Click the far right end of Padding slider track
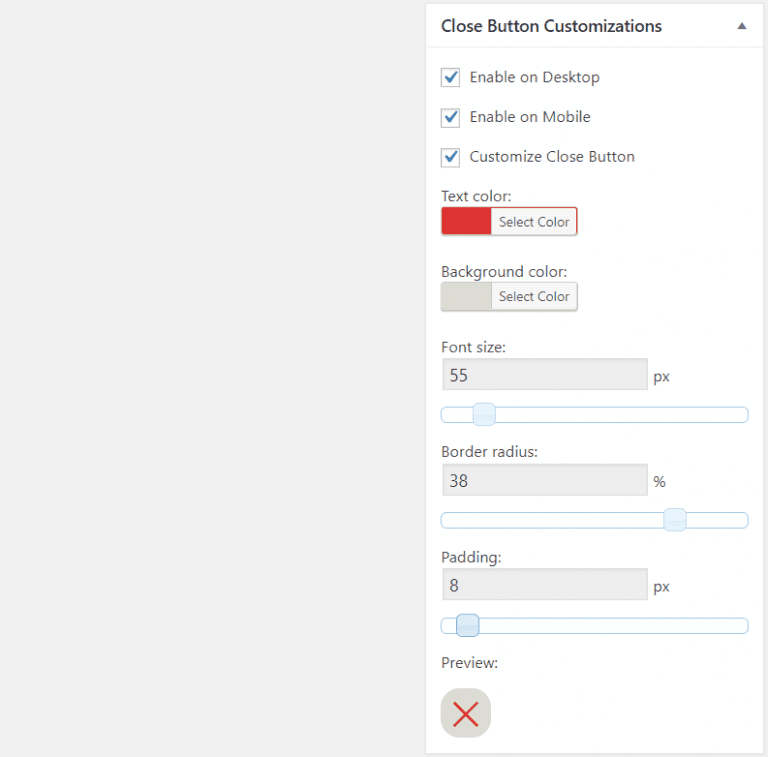The height and width of the screenshot is (757, 768). click(x=743, y=626)
